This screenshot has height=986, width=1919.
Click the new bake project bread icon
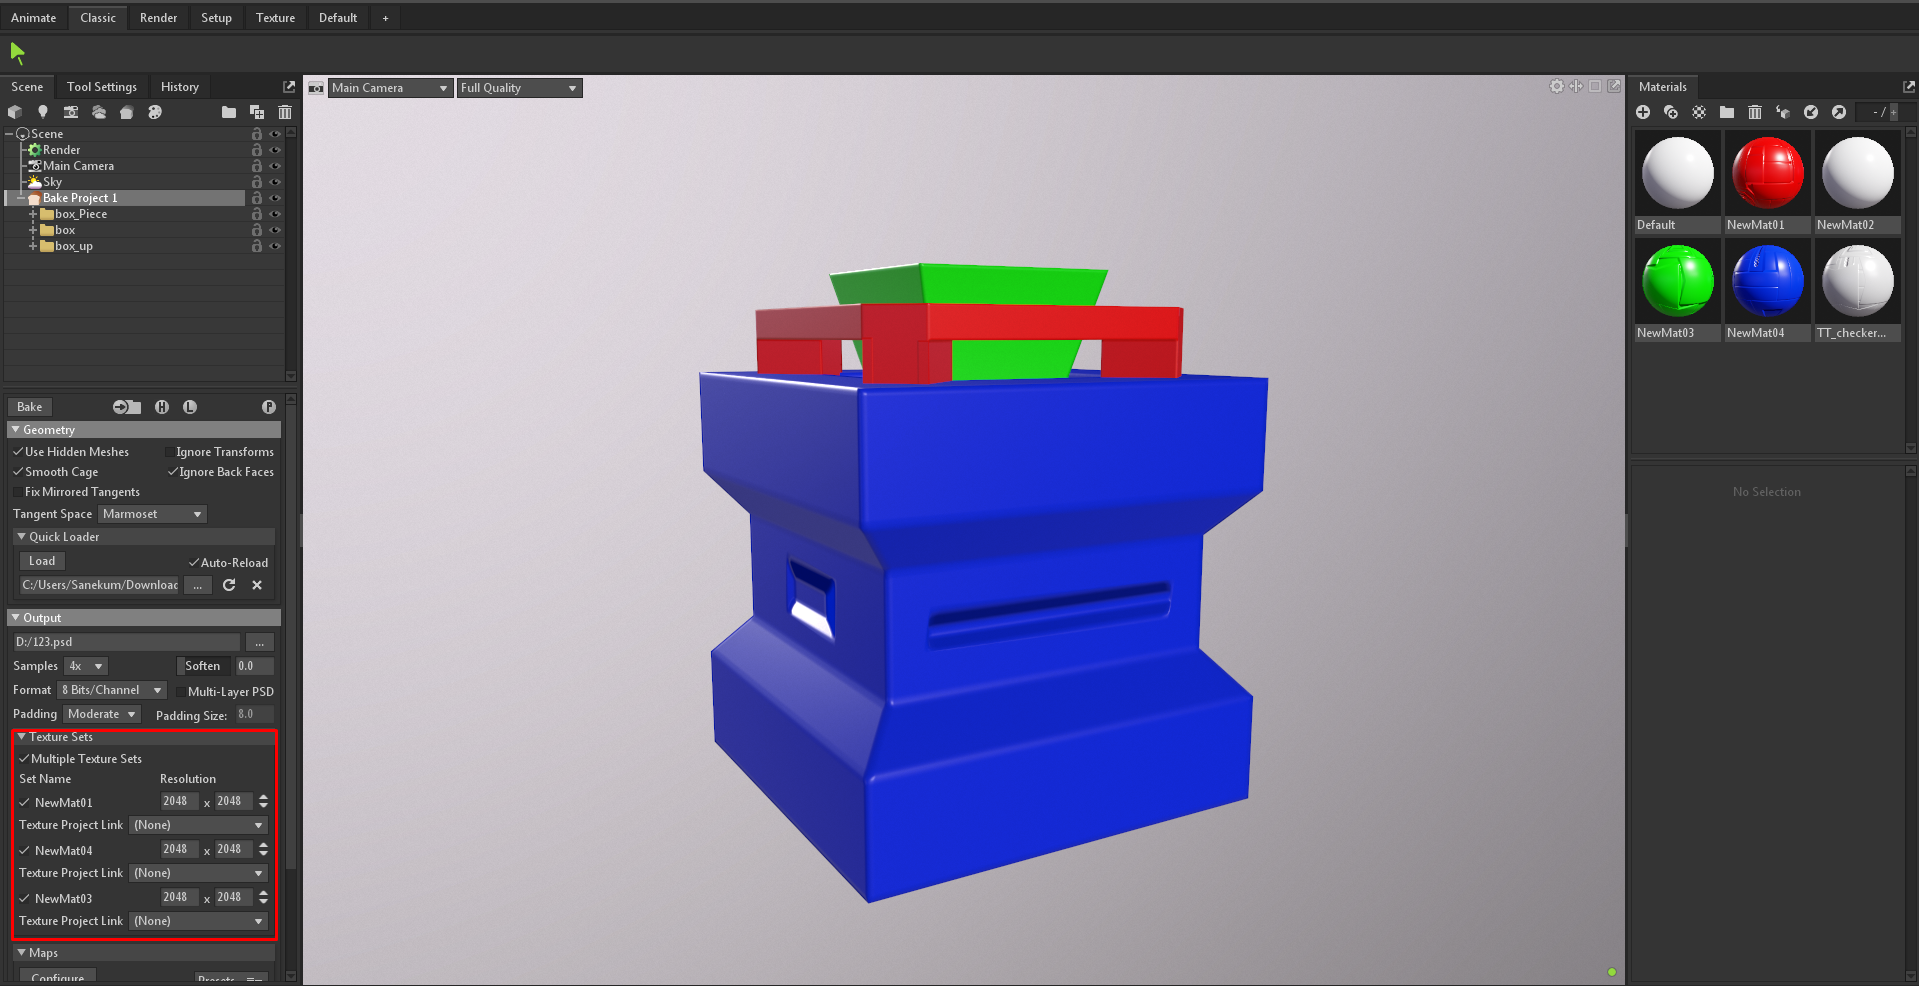tap(126, 112)
